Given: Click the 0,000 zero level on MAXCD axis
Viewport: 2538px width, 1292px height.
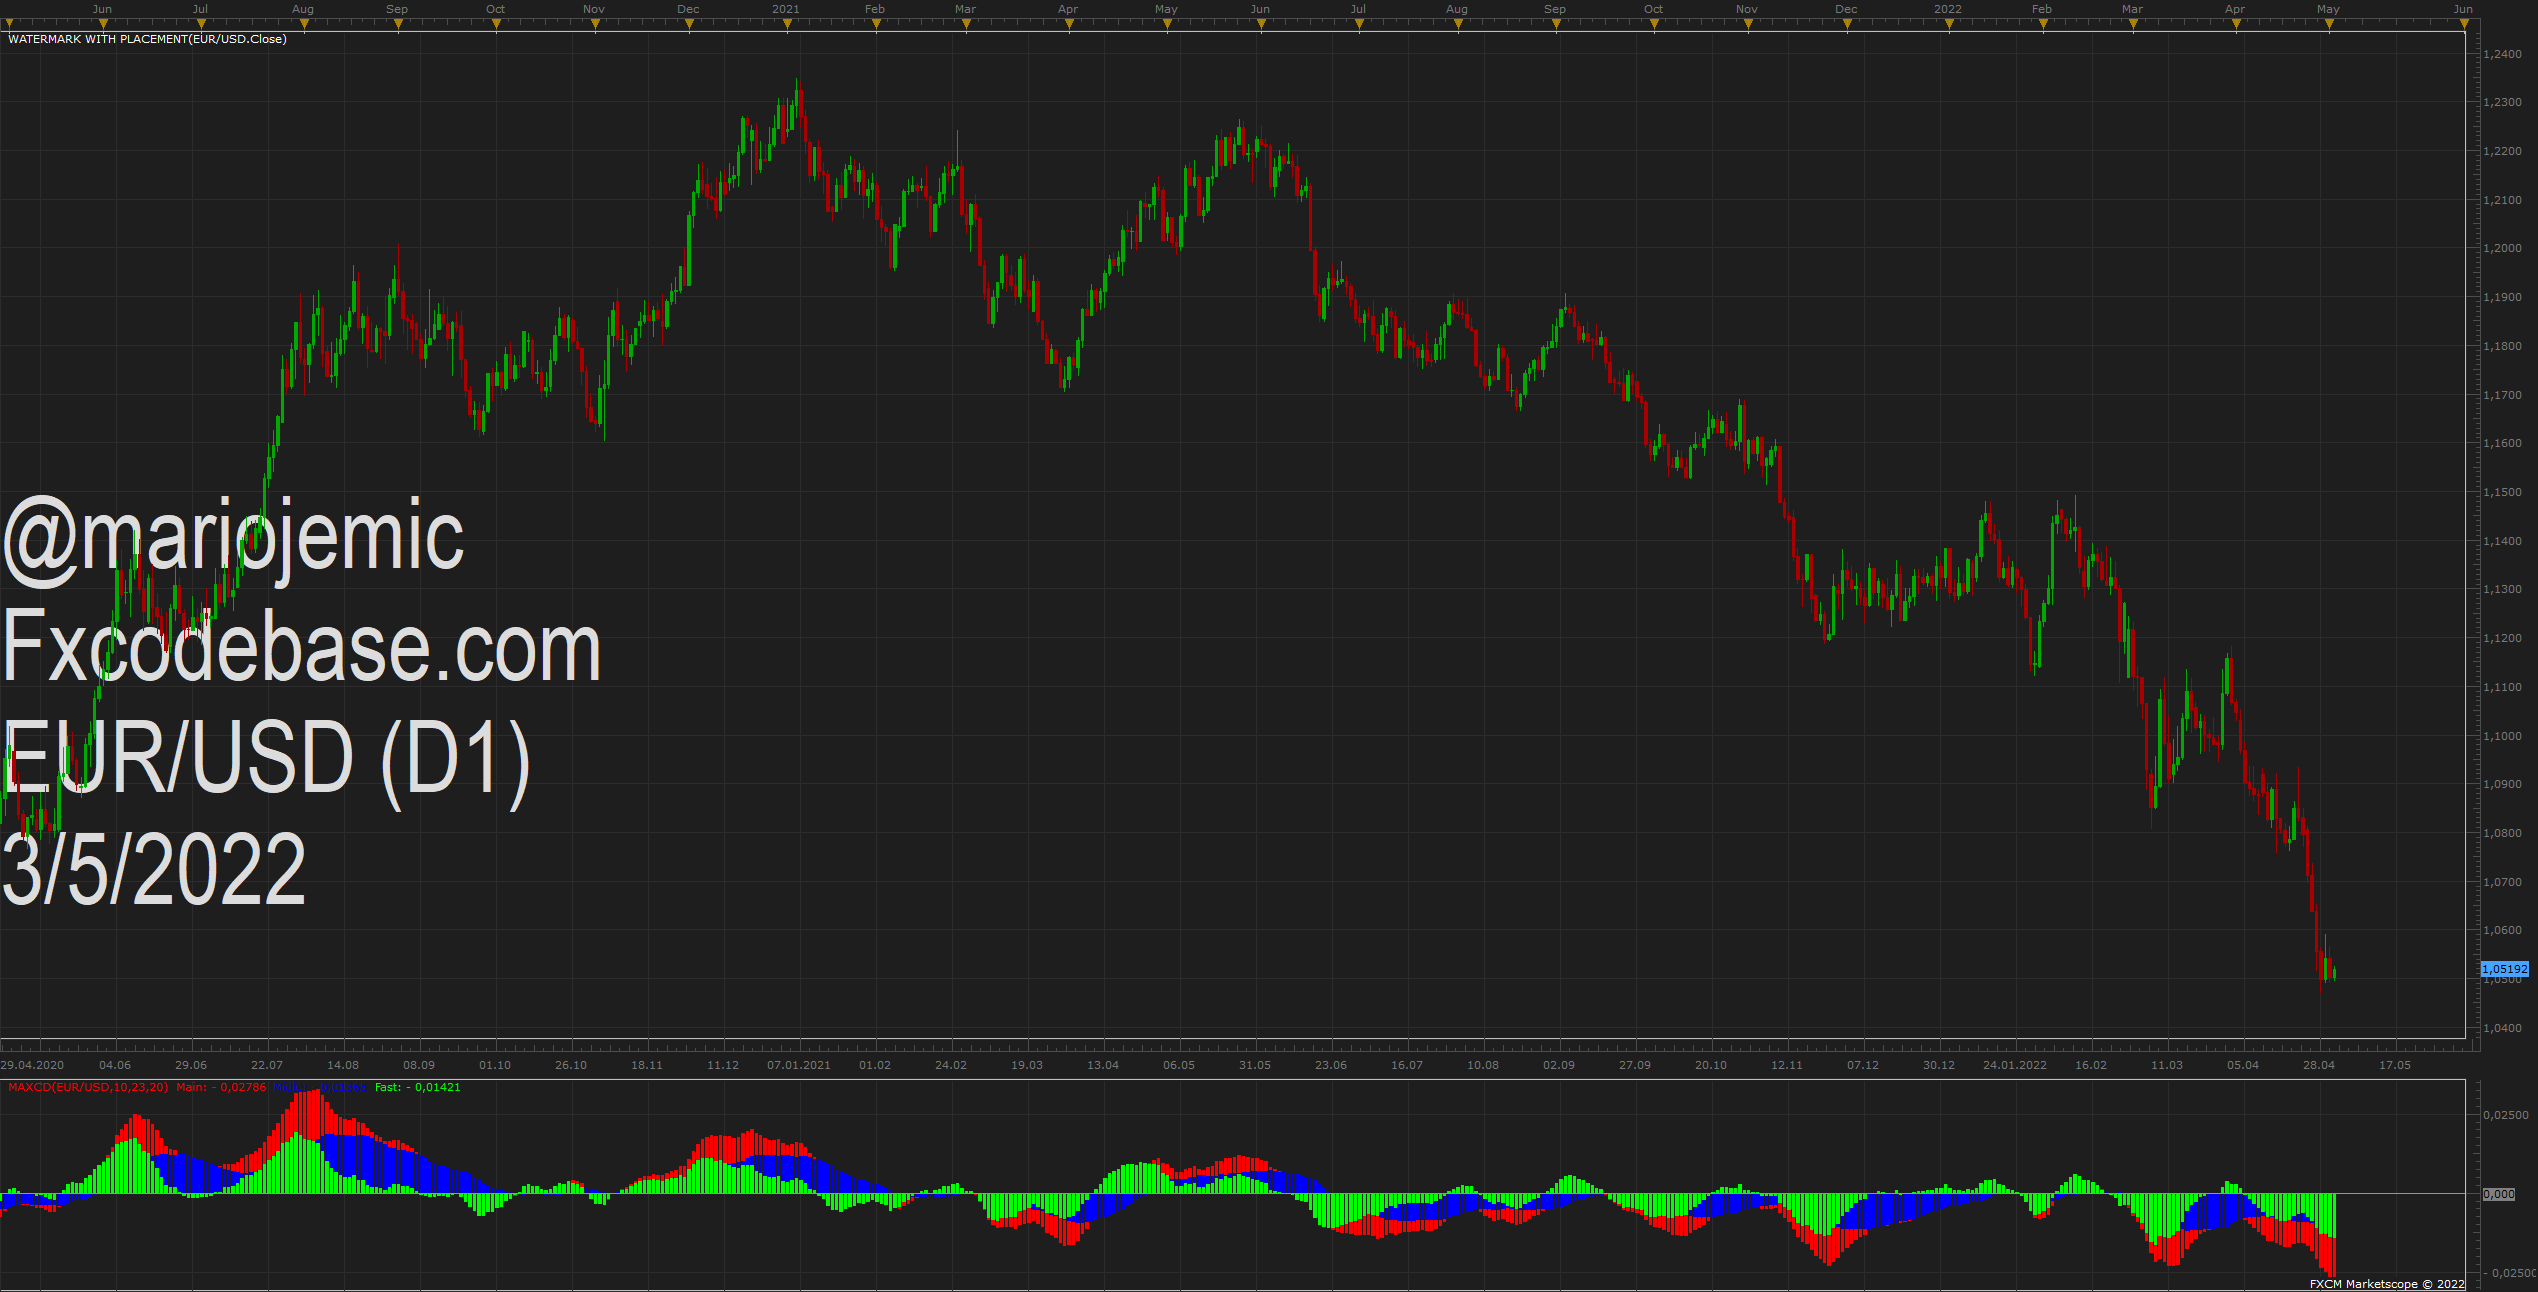Looking at the screenshot, I should [x=2499, y=1194].
